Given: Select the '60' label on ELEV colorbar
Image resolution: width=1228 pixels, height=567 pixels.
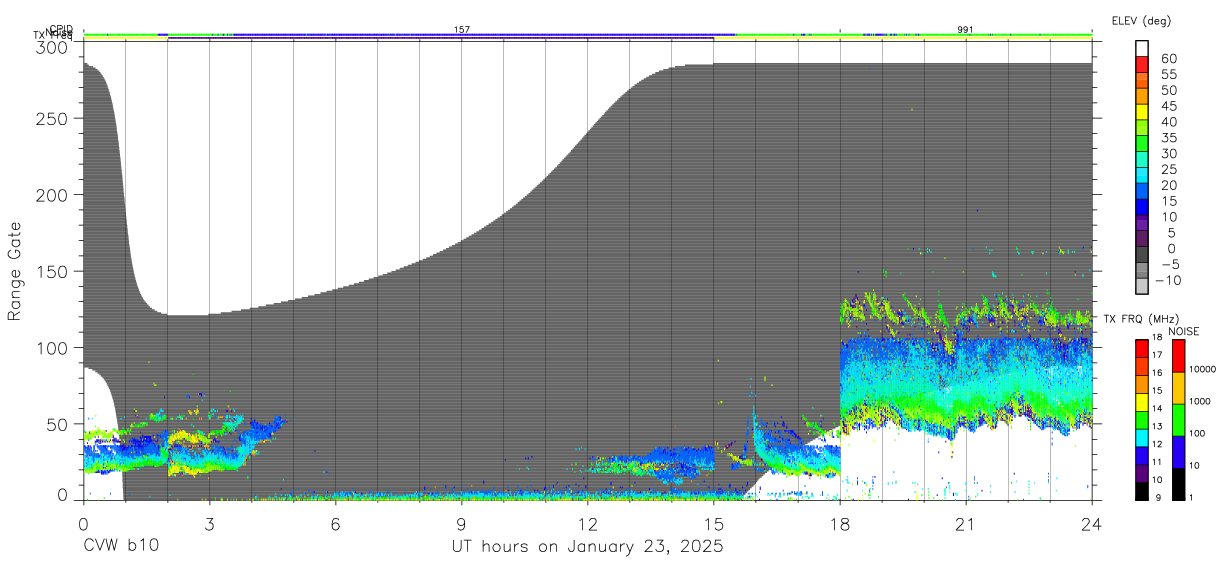Looking at the screenshot, I should [1168, 59].
